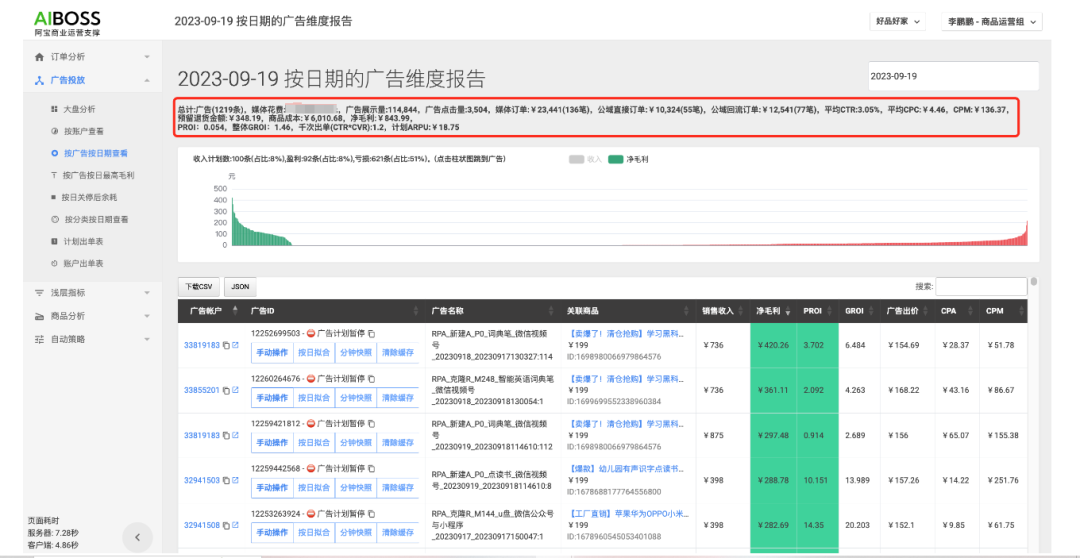The image size is (1080, 558).
Task: Open the 李鹏鹏 - 商品运营组 user dropdown
Action: [x=992, y=21]
